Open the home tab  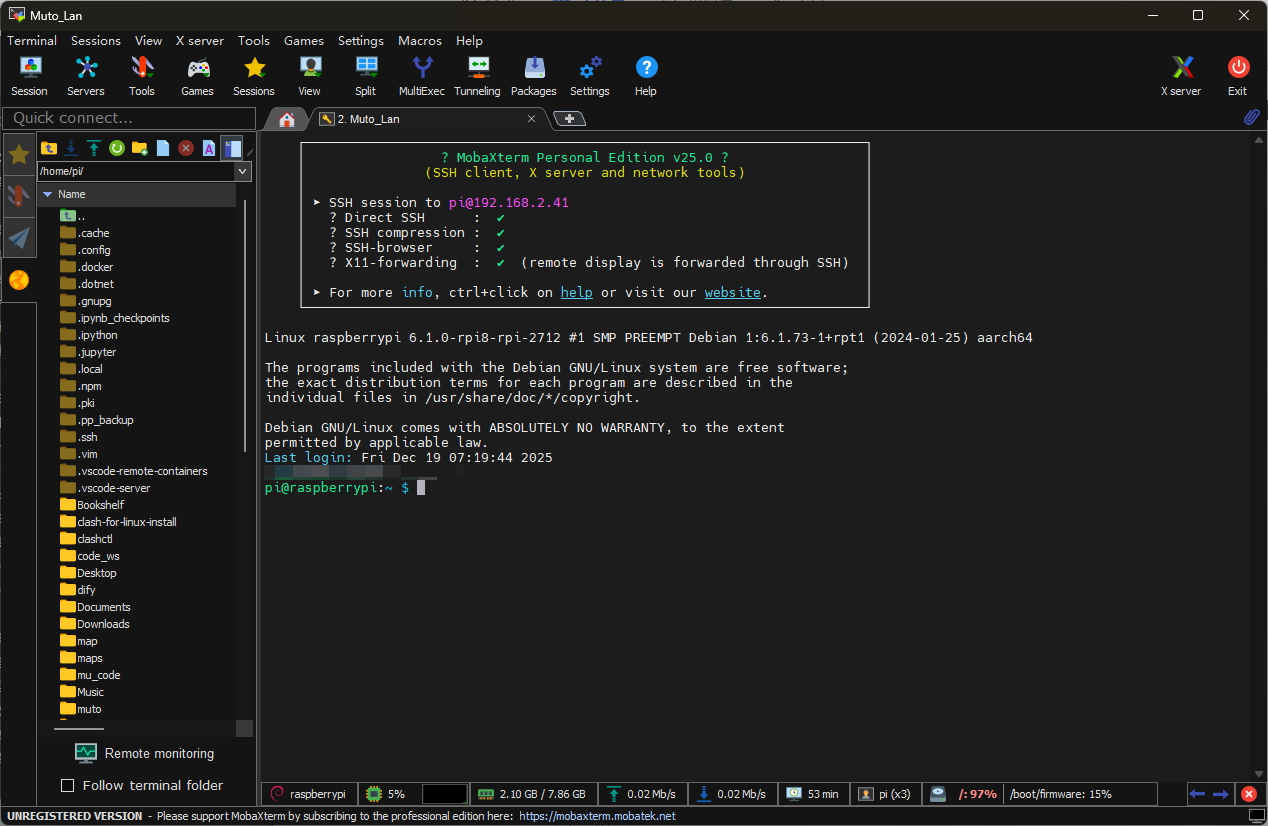tap(287, 119)
